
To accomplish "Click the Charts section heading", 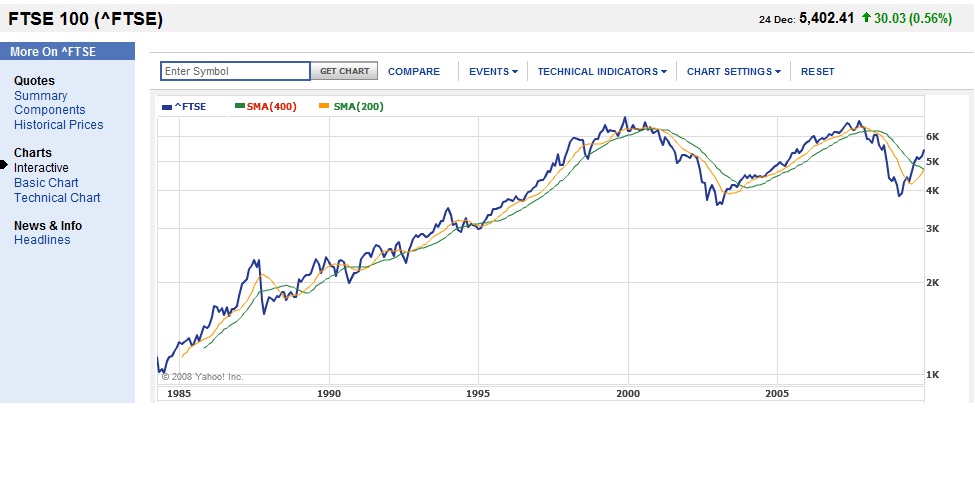I will pos(33,153).
